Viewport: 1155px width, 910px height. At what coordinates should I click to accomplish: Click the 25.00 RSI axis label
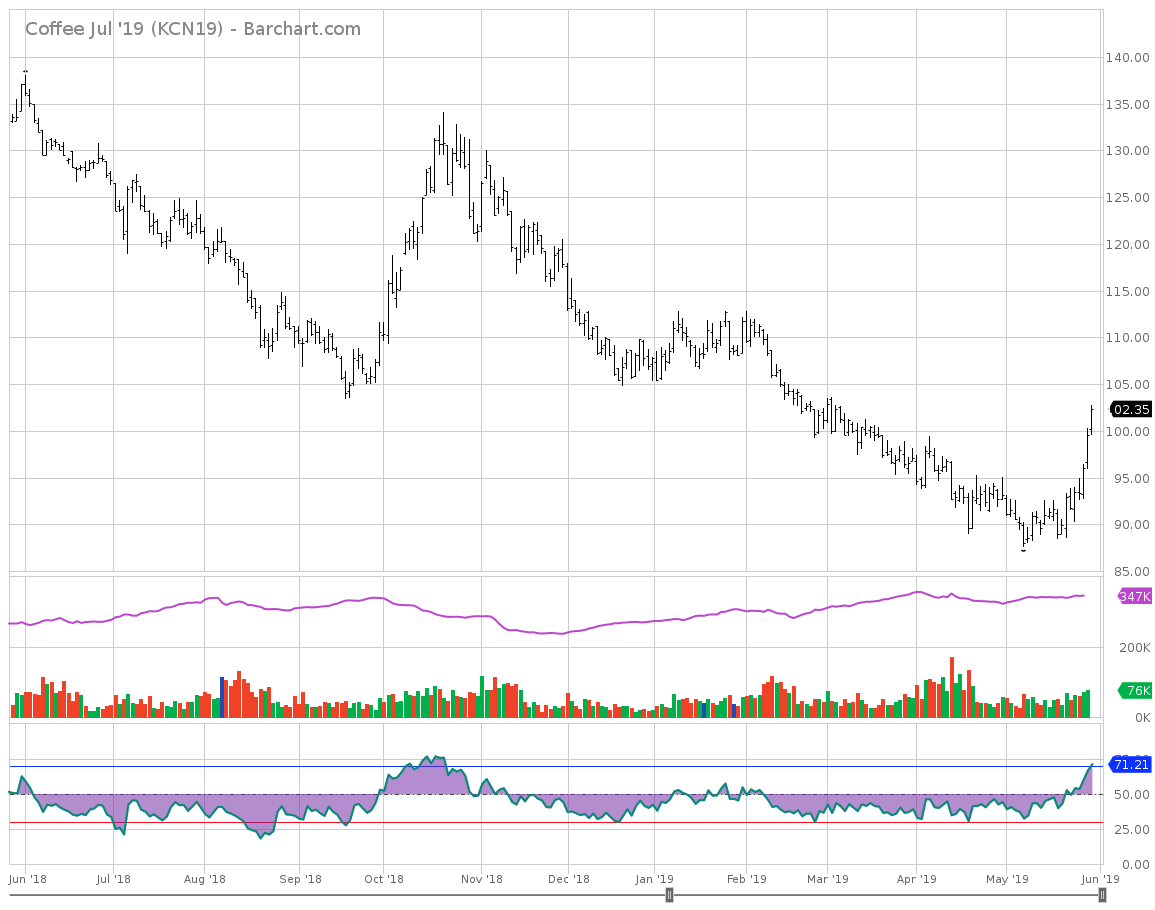(1131, 830)
